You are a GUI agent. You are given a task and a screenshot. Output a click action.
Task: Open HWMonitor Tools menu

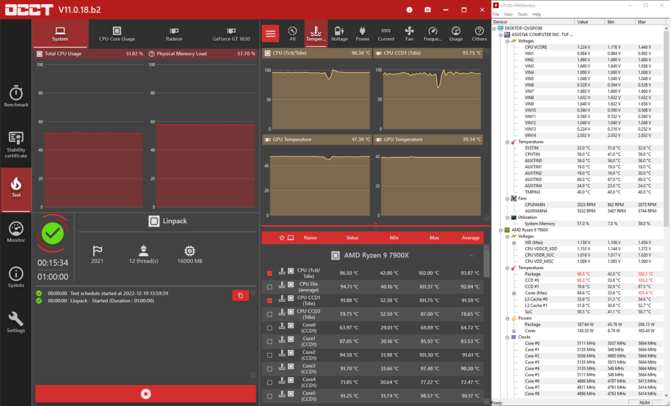click(522, 14)
